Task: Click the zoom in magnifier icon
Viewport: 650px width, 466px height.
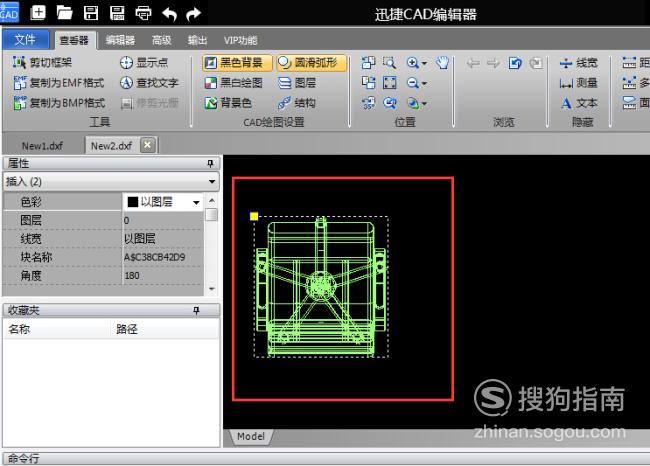Action: [x=412, y=63]
